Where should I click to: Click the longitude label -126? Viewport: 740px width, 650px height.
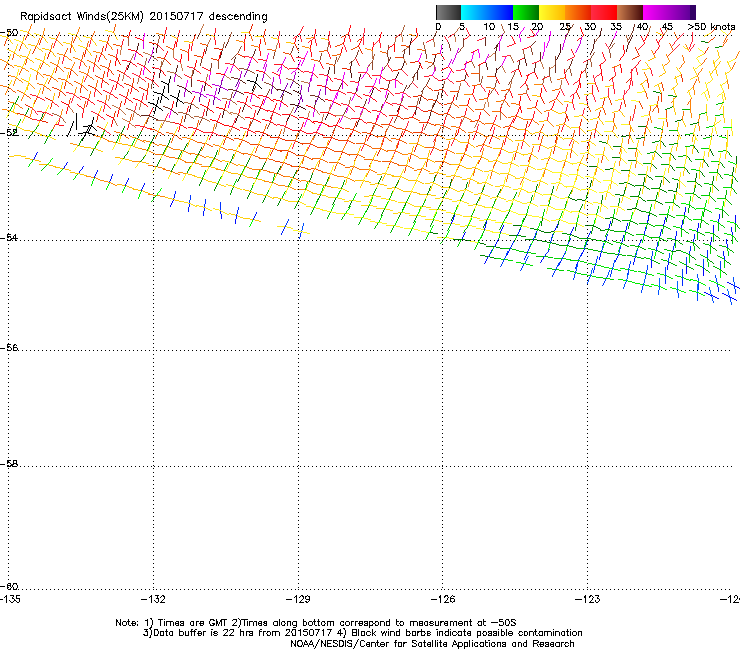(443, 599)
